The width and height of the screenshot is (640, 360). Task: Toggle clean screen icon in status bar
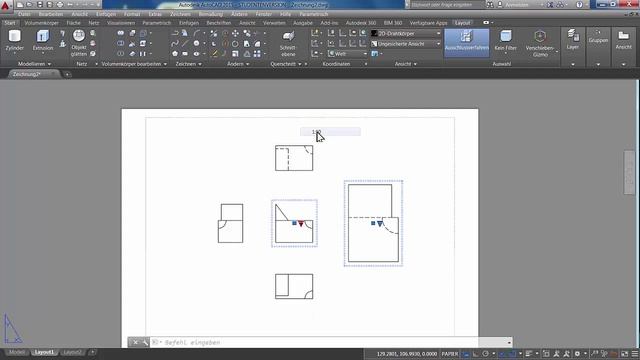(x=625, y=354)
